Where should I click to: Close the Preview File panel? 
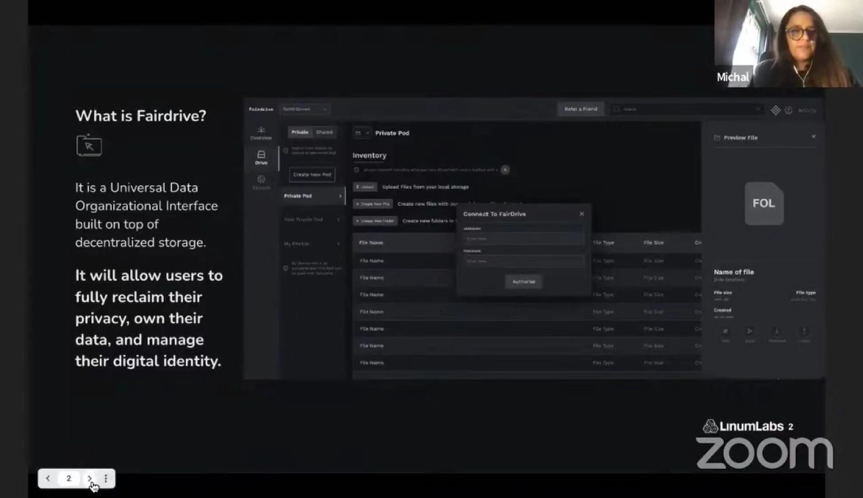click(813, 136)
